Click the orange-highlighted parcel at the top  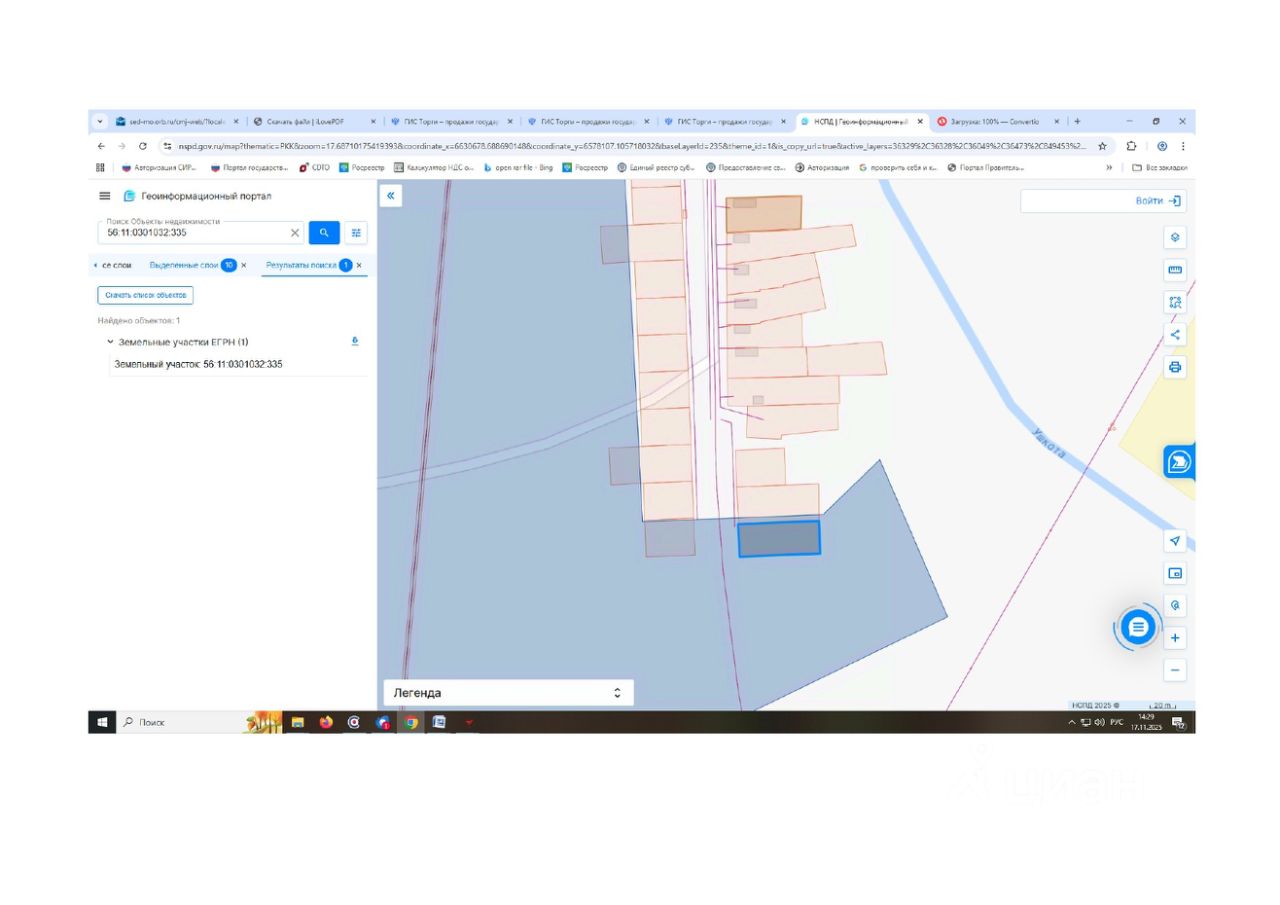coord(764,214)
